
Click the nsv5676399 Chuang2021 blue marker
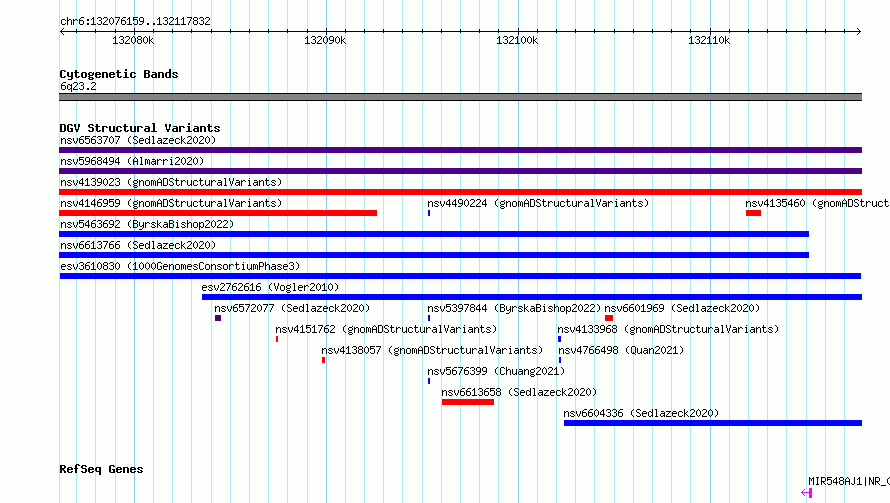pyautogui.click(x=429, y=381)
